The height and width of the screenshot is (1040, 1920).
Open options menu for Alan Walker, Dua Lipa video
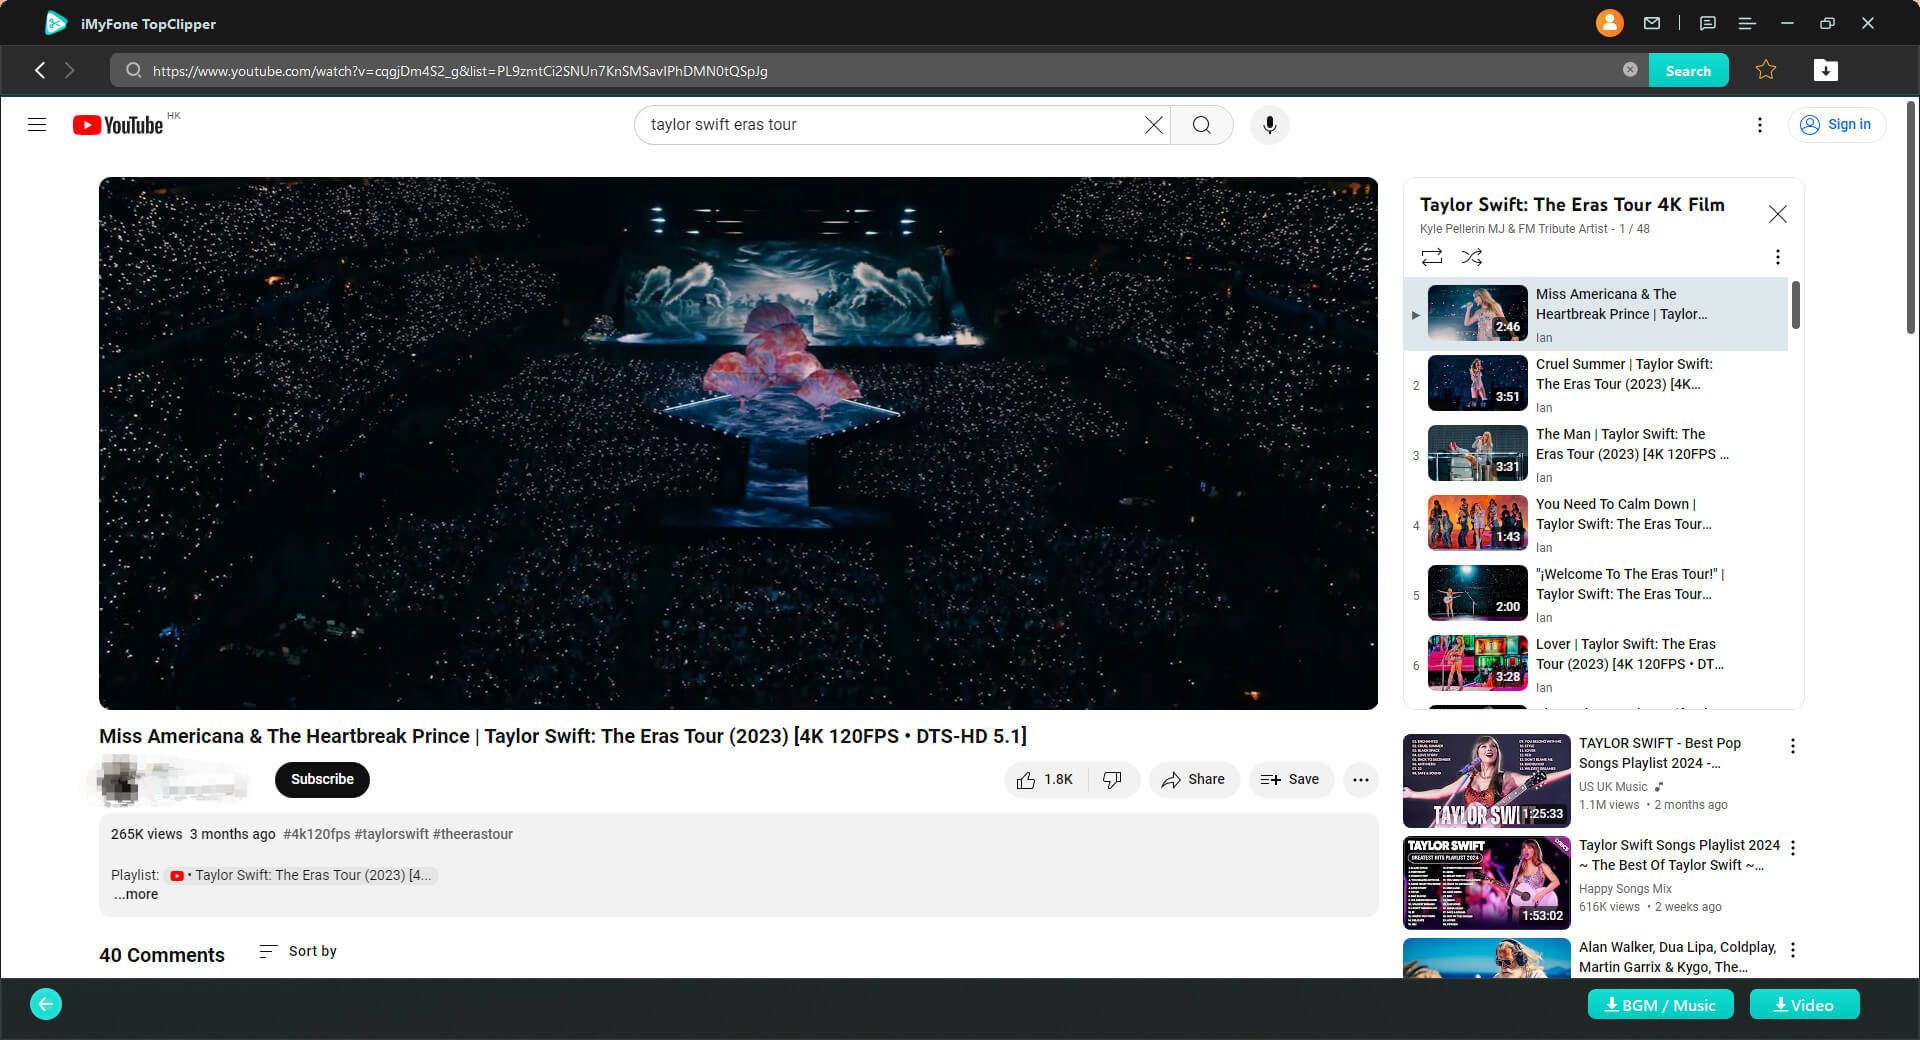click(1793, 950)
